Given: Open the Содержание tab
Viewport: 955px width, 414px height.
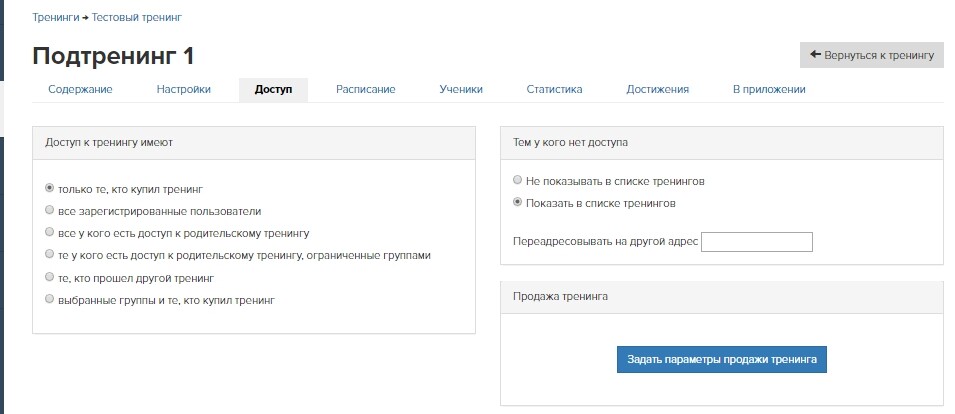Looking at the screenshot, I should 80,89.
